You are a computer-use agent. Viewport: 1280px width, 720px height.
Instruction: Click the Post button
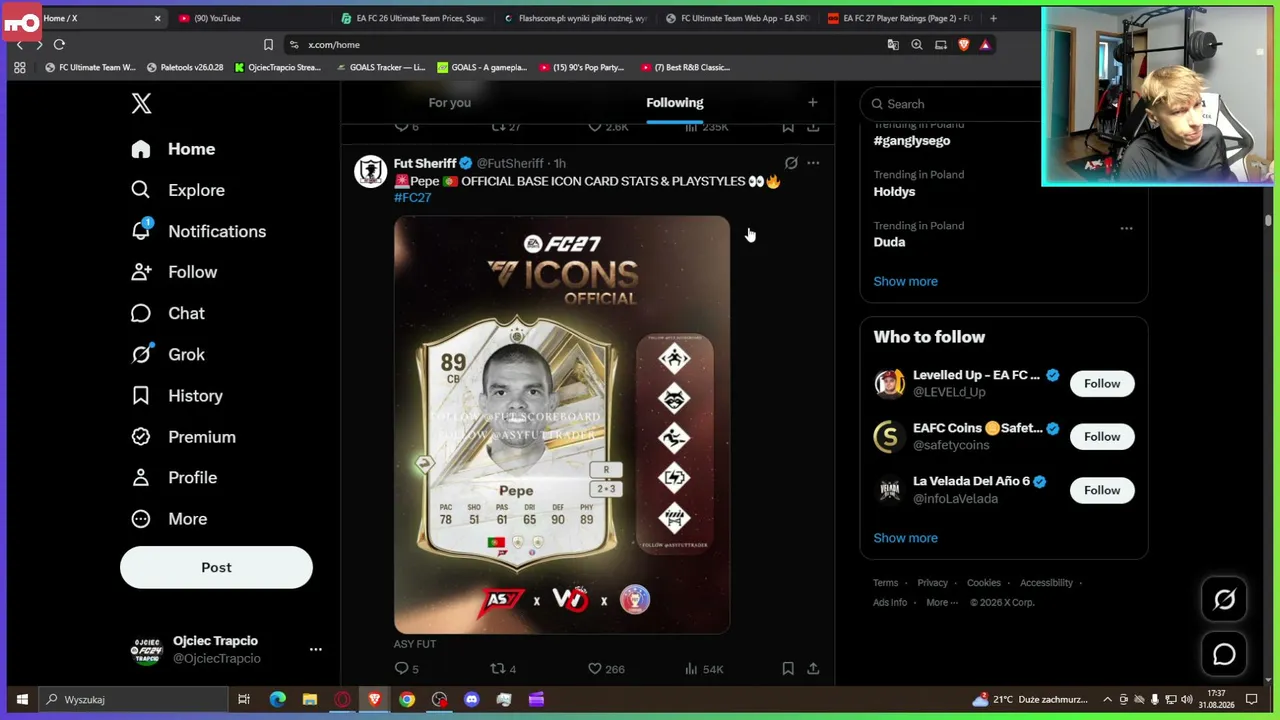pyautogui.click(x=216, y=568)
